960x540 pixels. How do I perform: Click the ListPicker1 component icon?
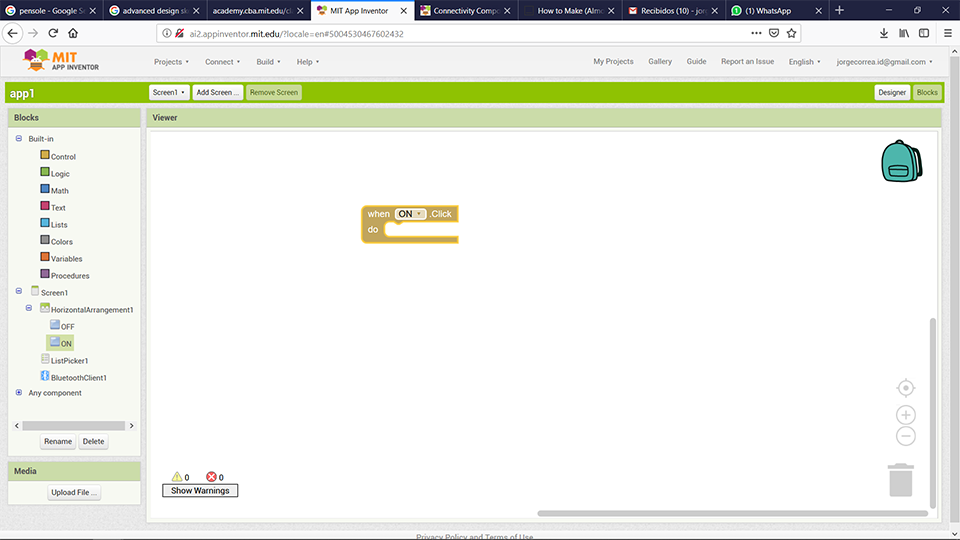(x=45, y=359)
